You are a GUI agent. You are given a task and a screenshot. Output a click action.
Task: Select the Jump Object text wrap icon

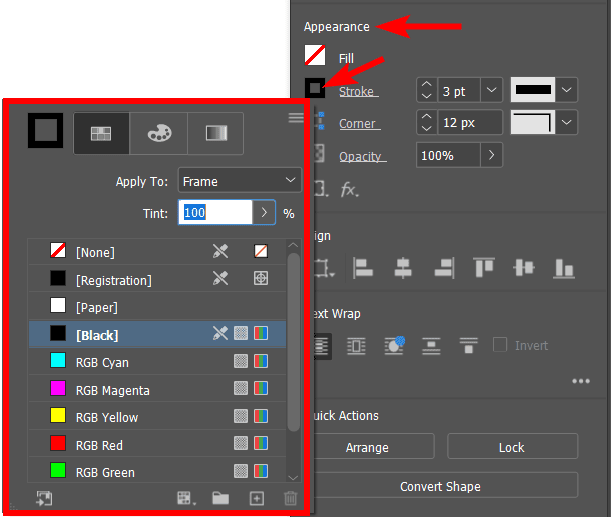point(430,346)
